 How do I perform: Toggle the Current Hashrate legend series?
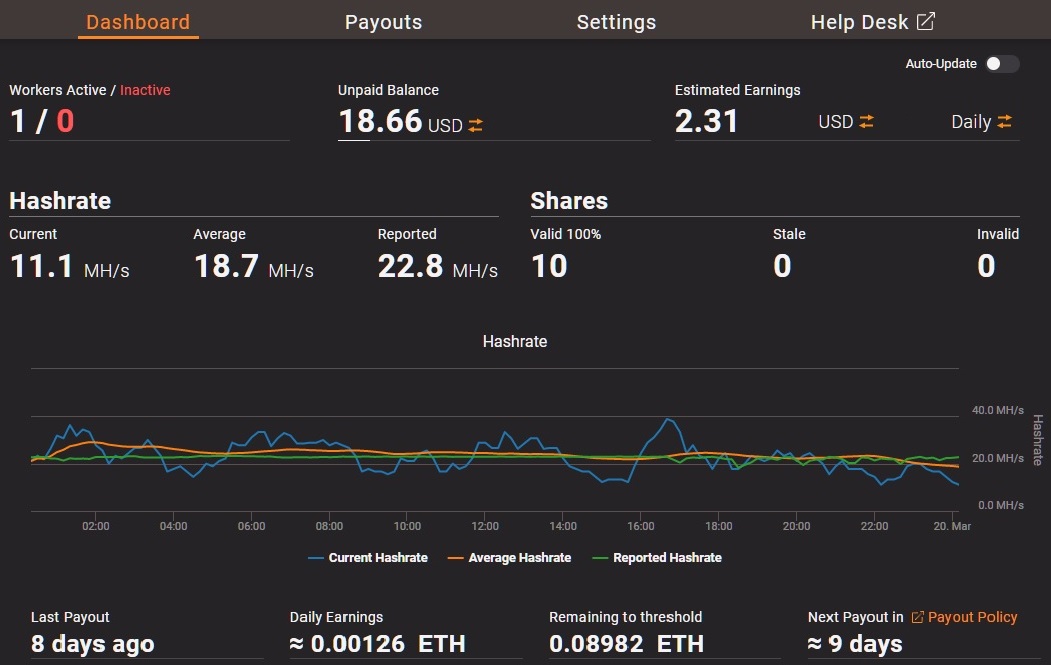(x=368, y=558)
